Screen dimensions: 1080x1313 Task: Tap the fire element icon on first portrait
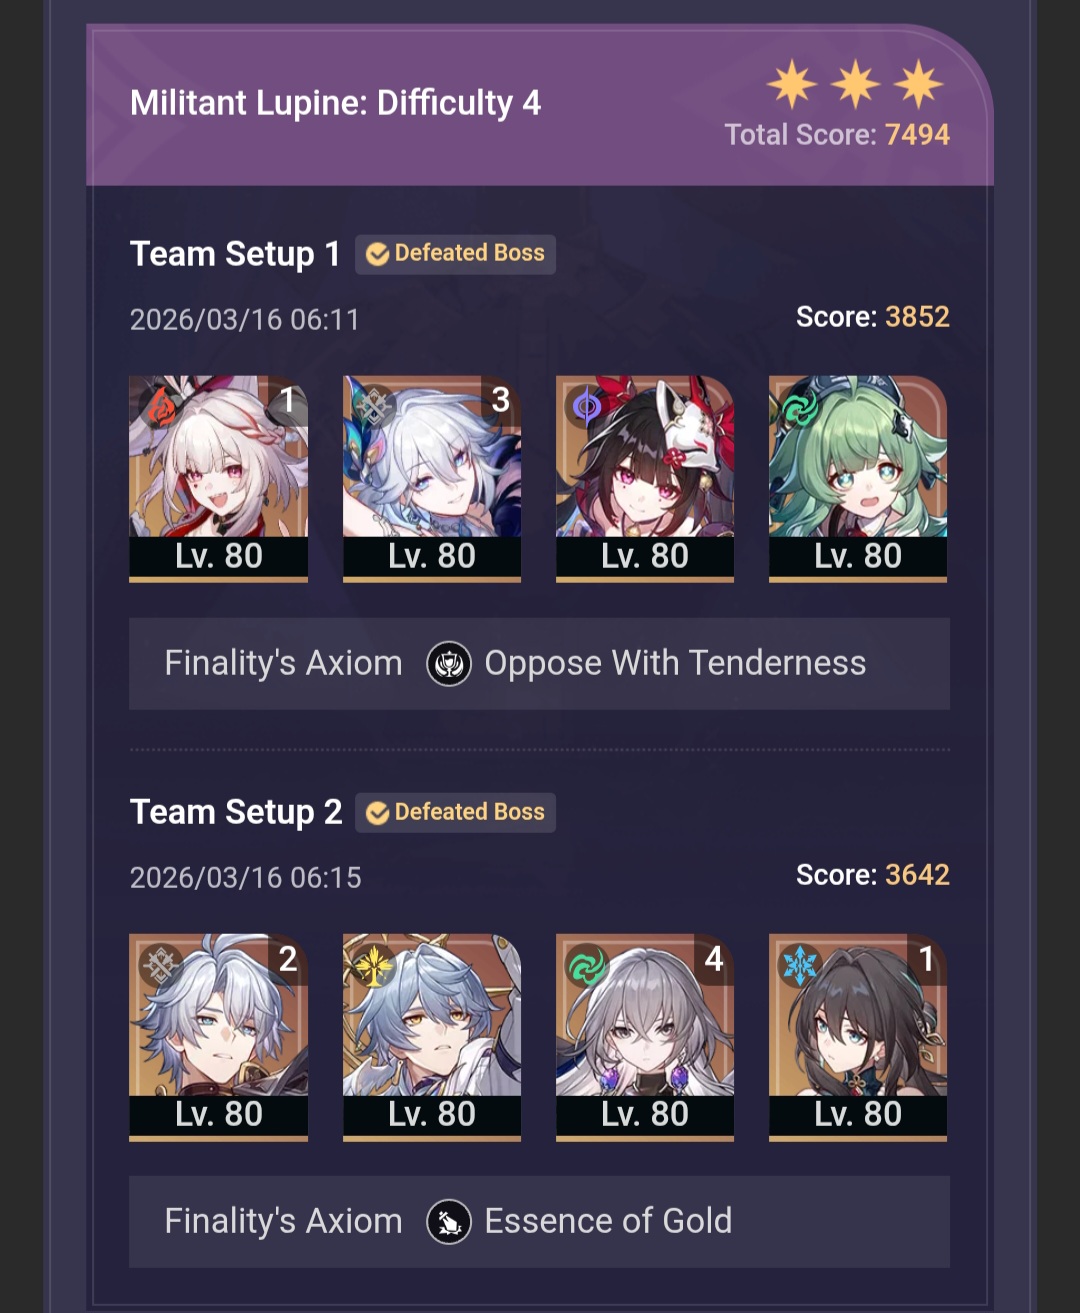click(160, 407)
